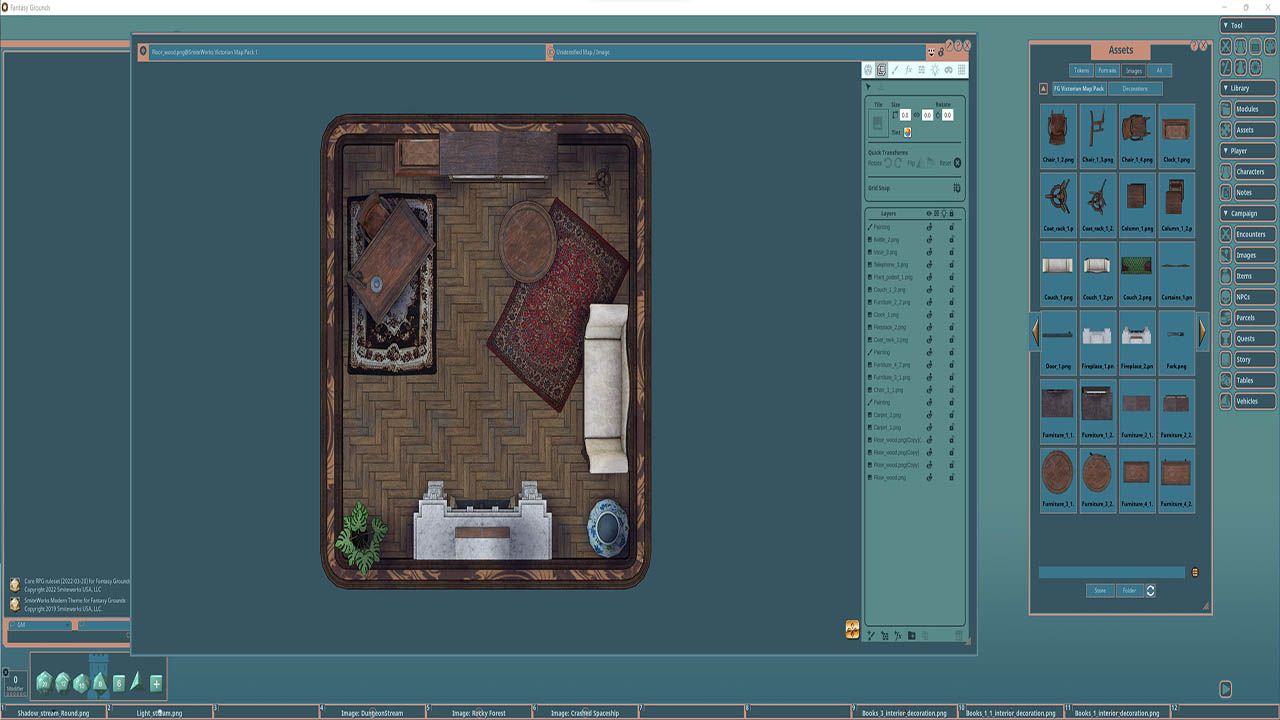Switch to the Tokens asset tab
This screenshot has width=1280, height=720.
click(x=1081, y=71)
